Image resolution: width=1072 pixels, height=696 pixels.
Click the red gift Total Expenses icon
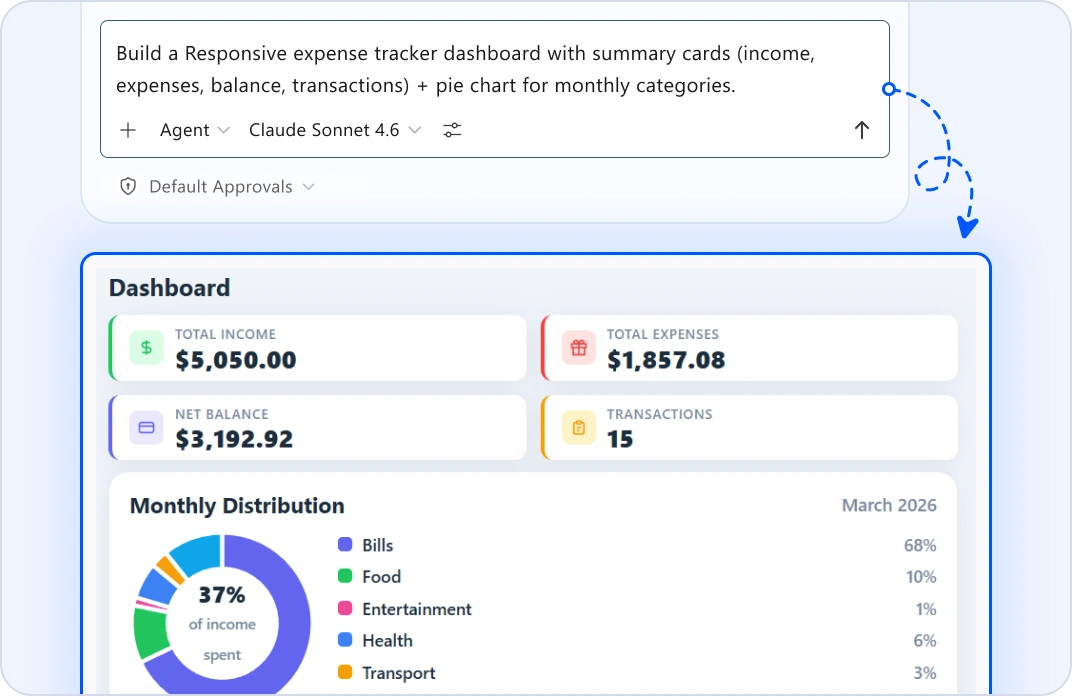tap(578, 347)
